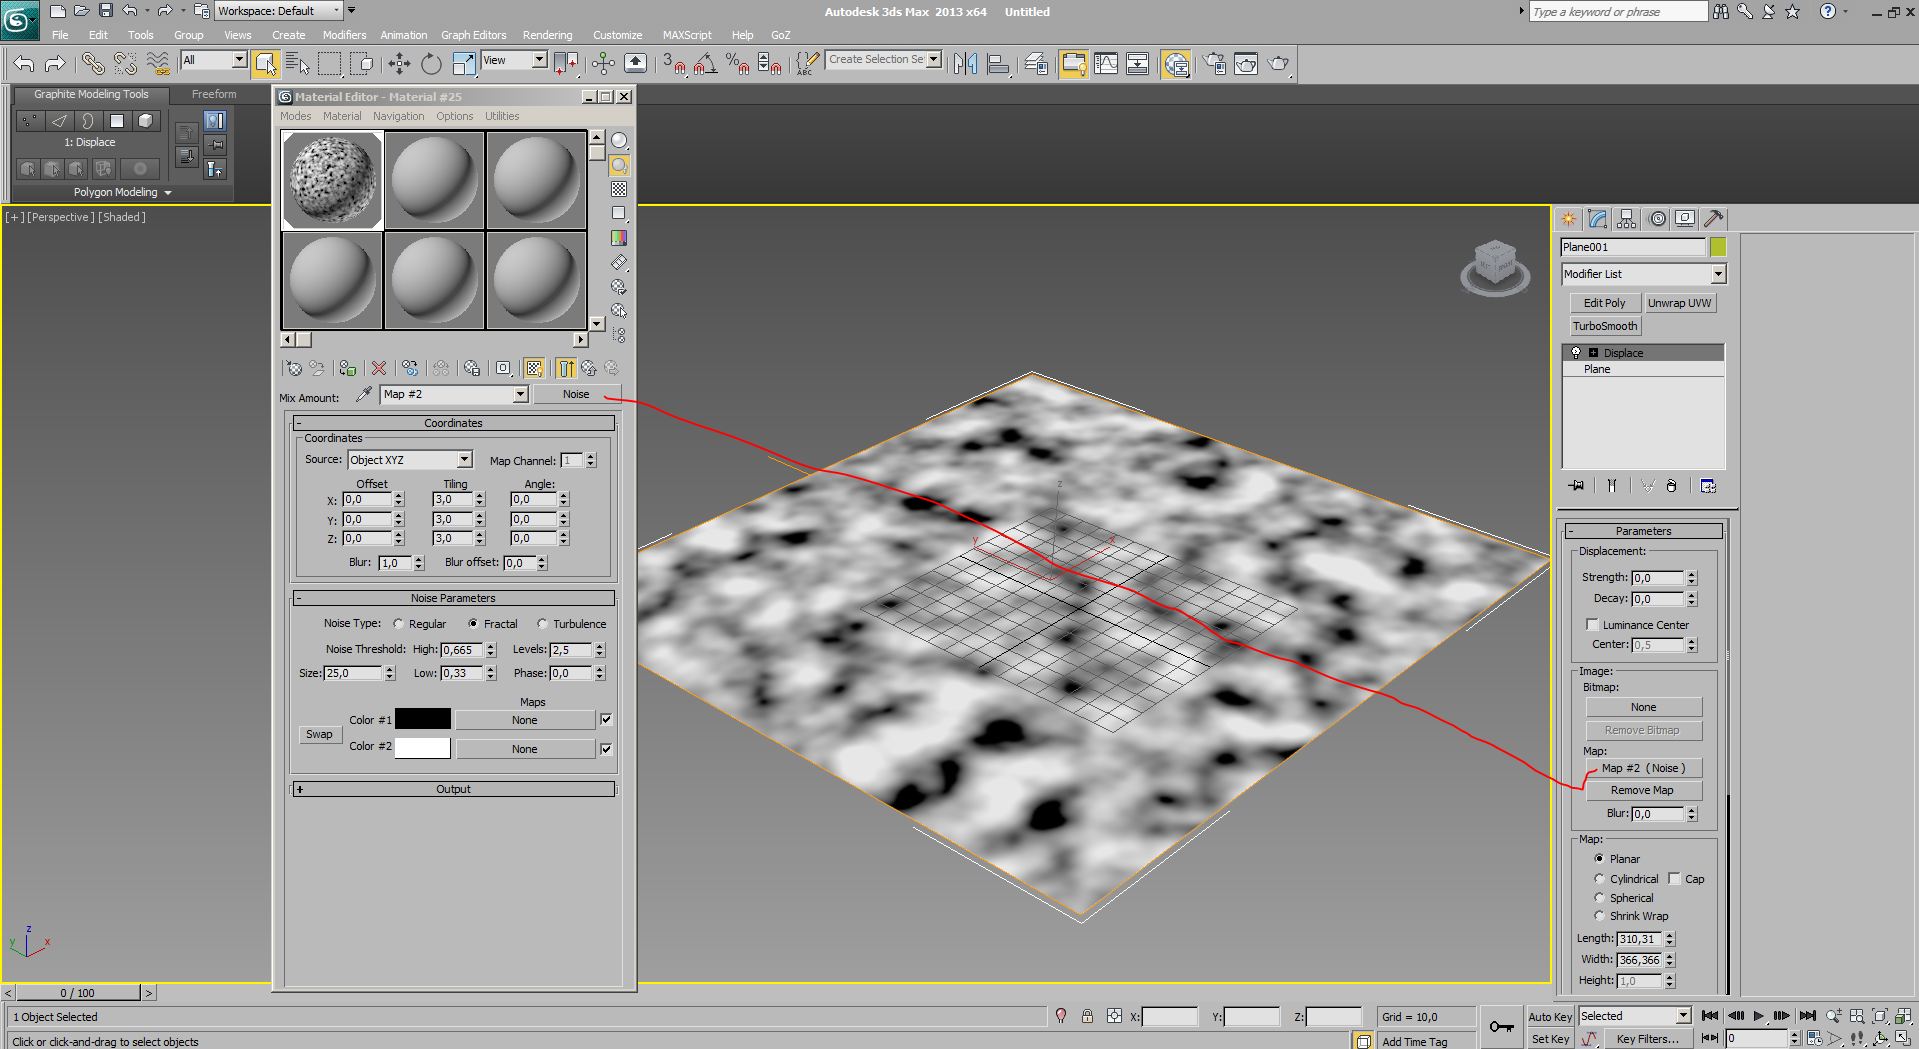Open the Modify panel tab
Viewport: 1919px width, 1049px height.
click(x=1597, y=219)
